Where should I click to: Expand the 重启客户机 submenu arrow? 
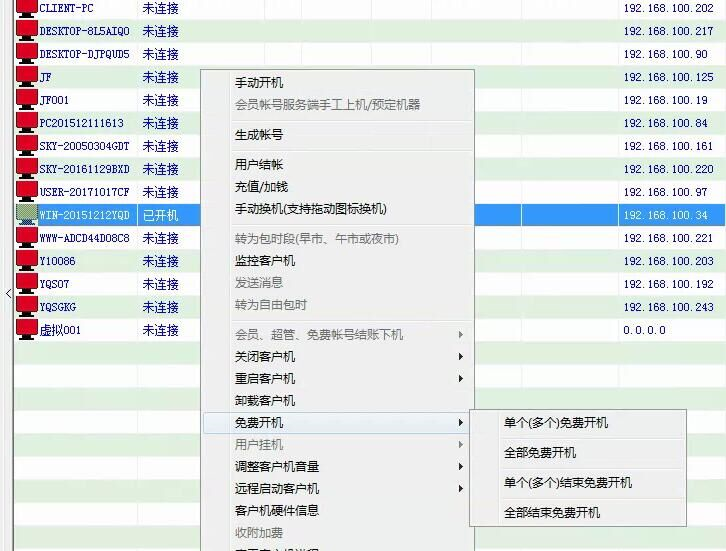tap(460, 379)
